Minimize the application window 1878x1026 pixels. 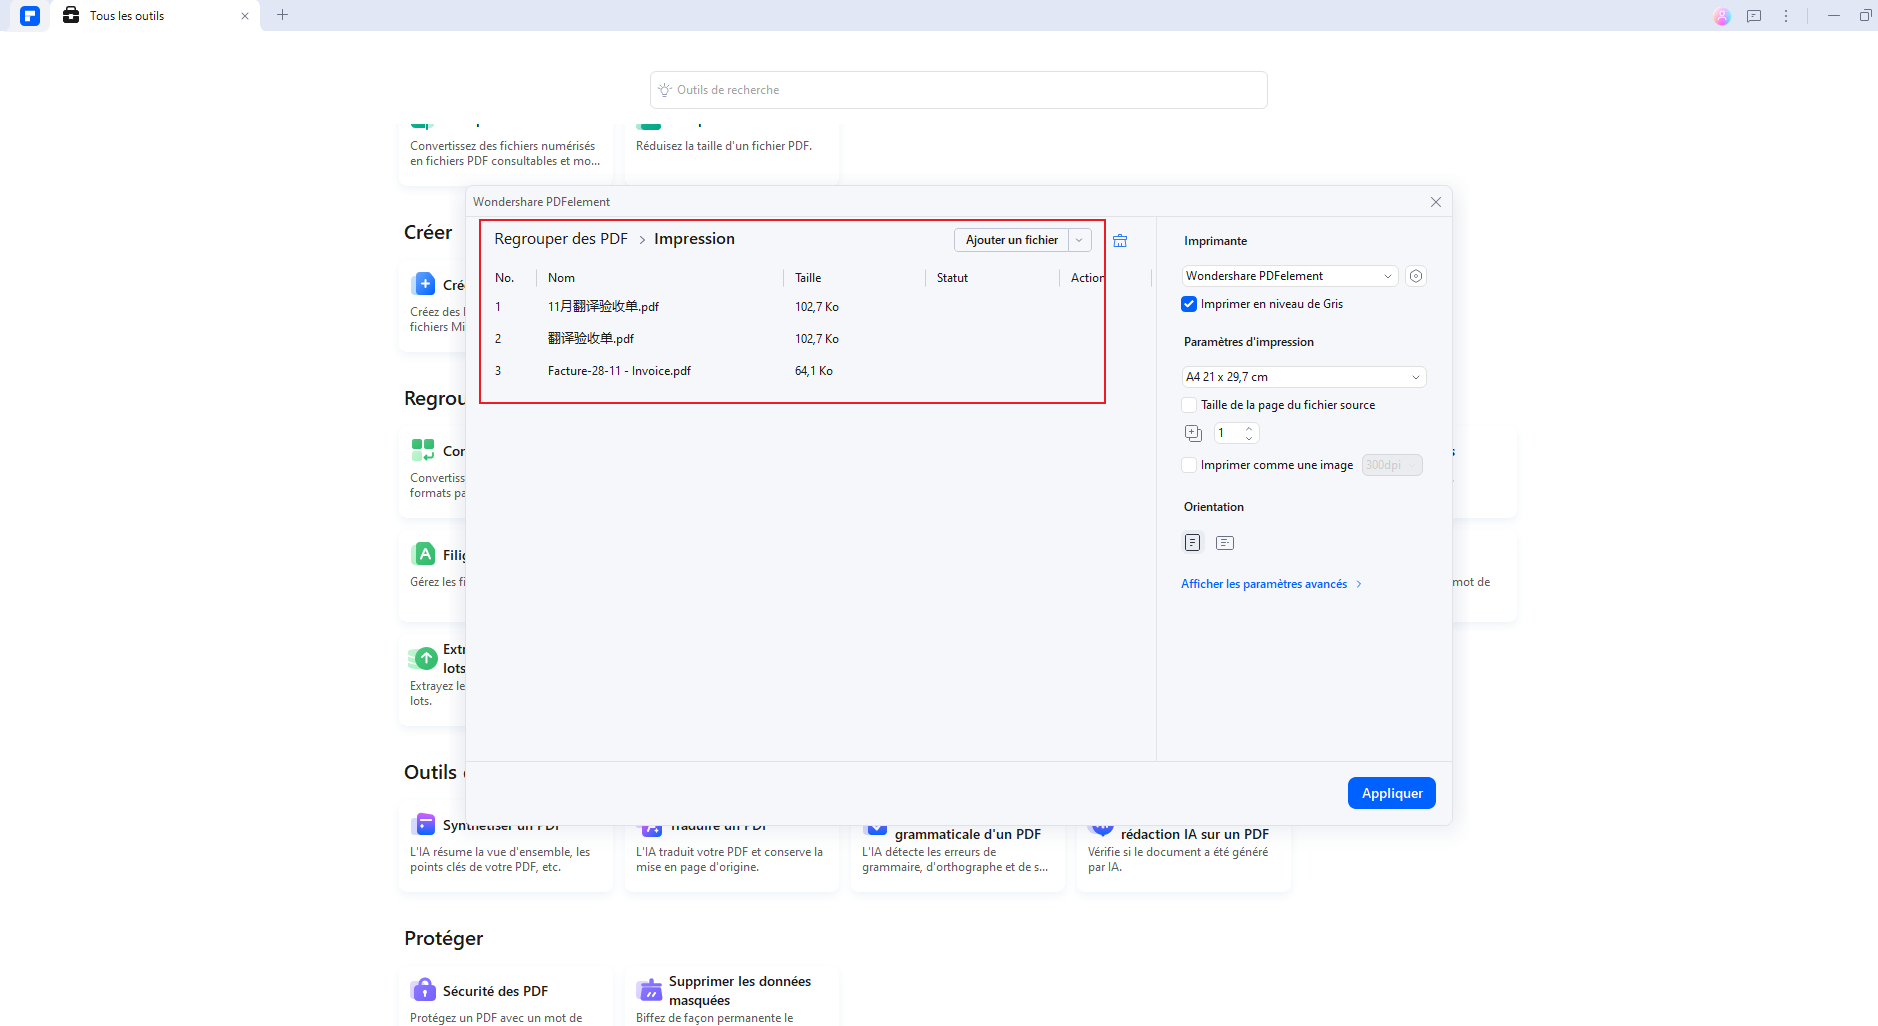1834,16
